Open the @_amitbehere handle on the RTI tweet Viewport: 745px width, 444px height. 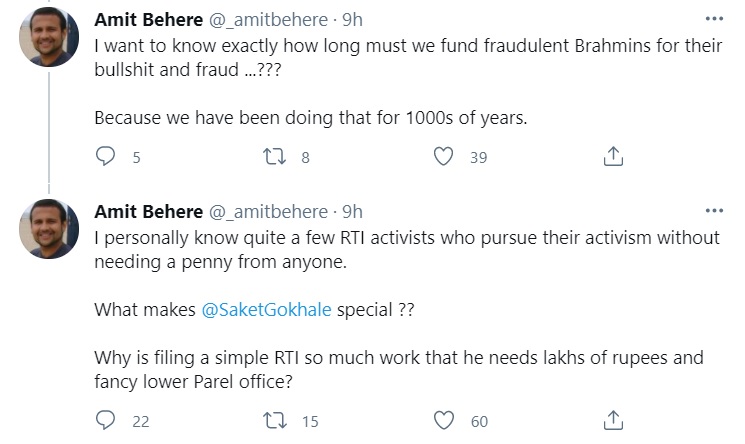click(x=267, y=211)
